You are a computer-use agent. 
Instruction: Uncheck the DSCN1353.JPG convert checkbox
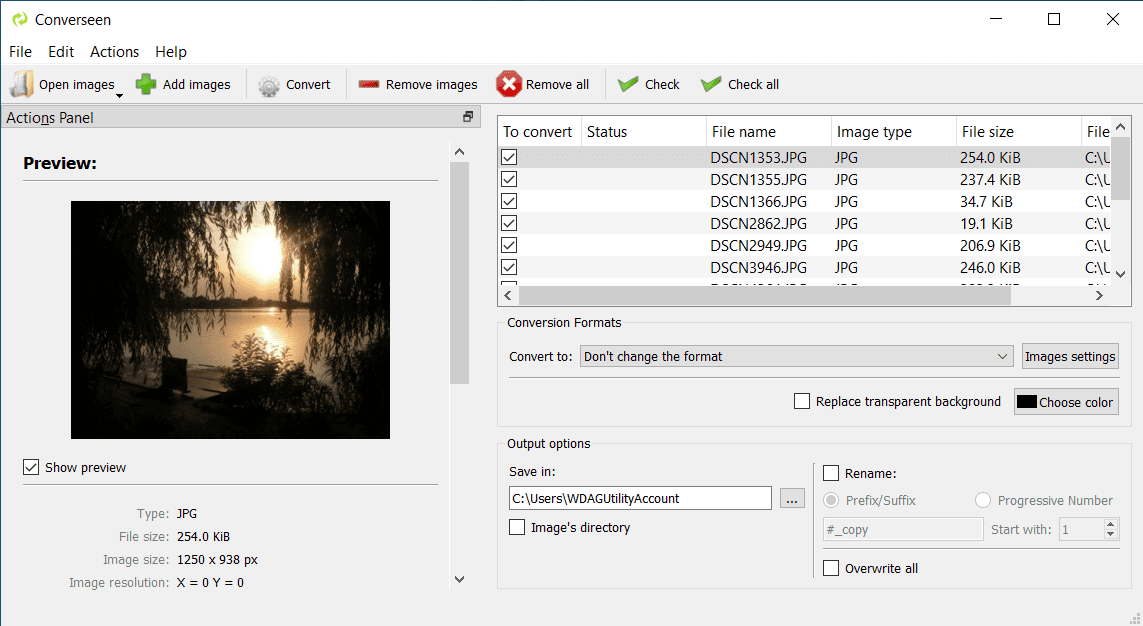(510, 157)
